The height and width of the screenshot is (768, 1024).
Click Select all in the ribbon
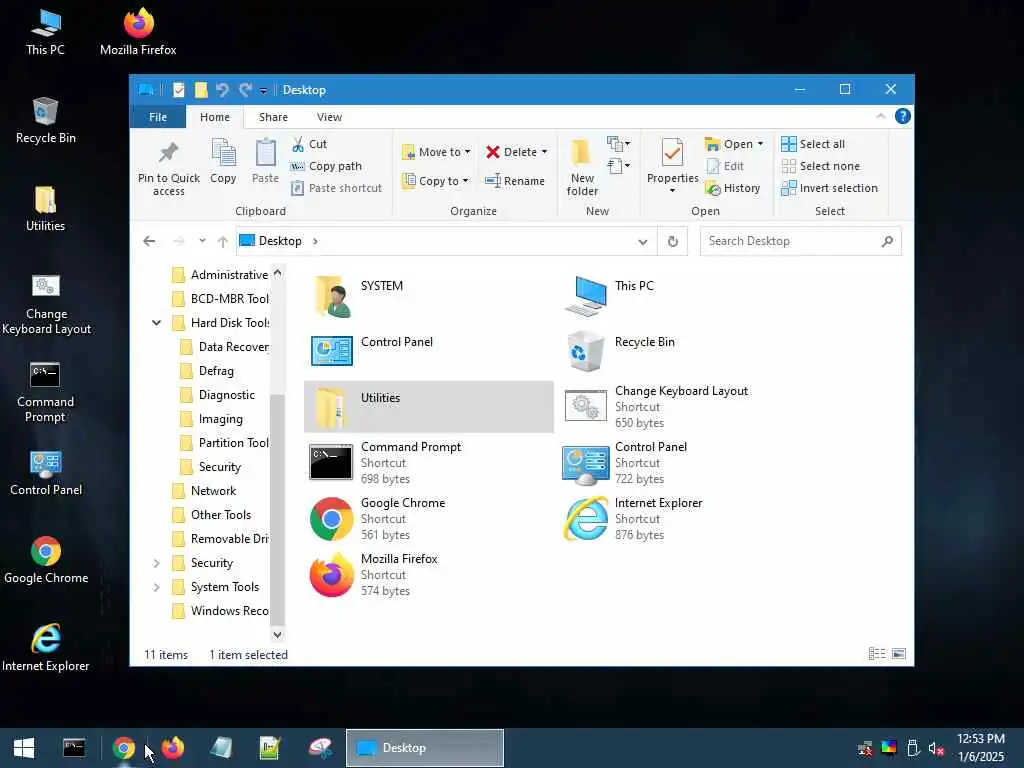tap(813, 144)
